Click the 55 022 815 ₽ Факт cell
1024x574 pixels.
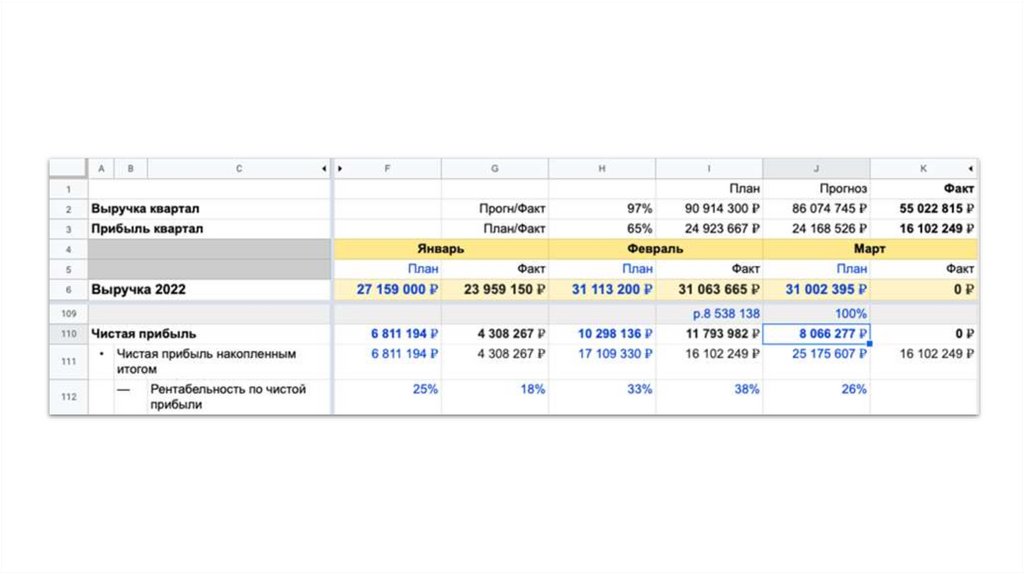(x=923, y=208)
